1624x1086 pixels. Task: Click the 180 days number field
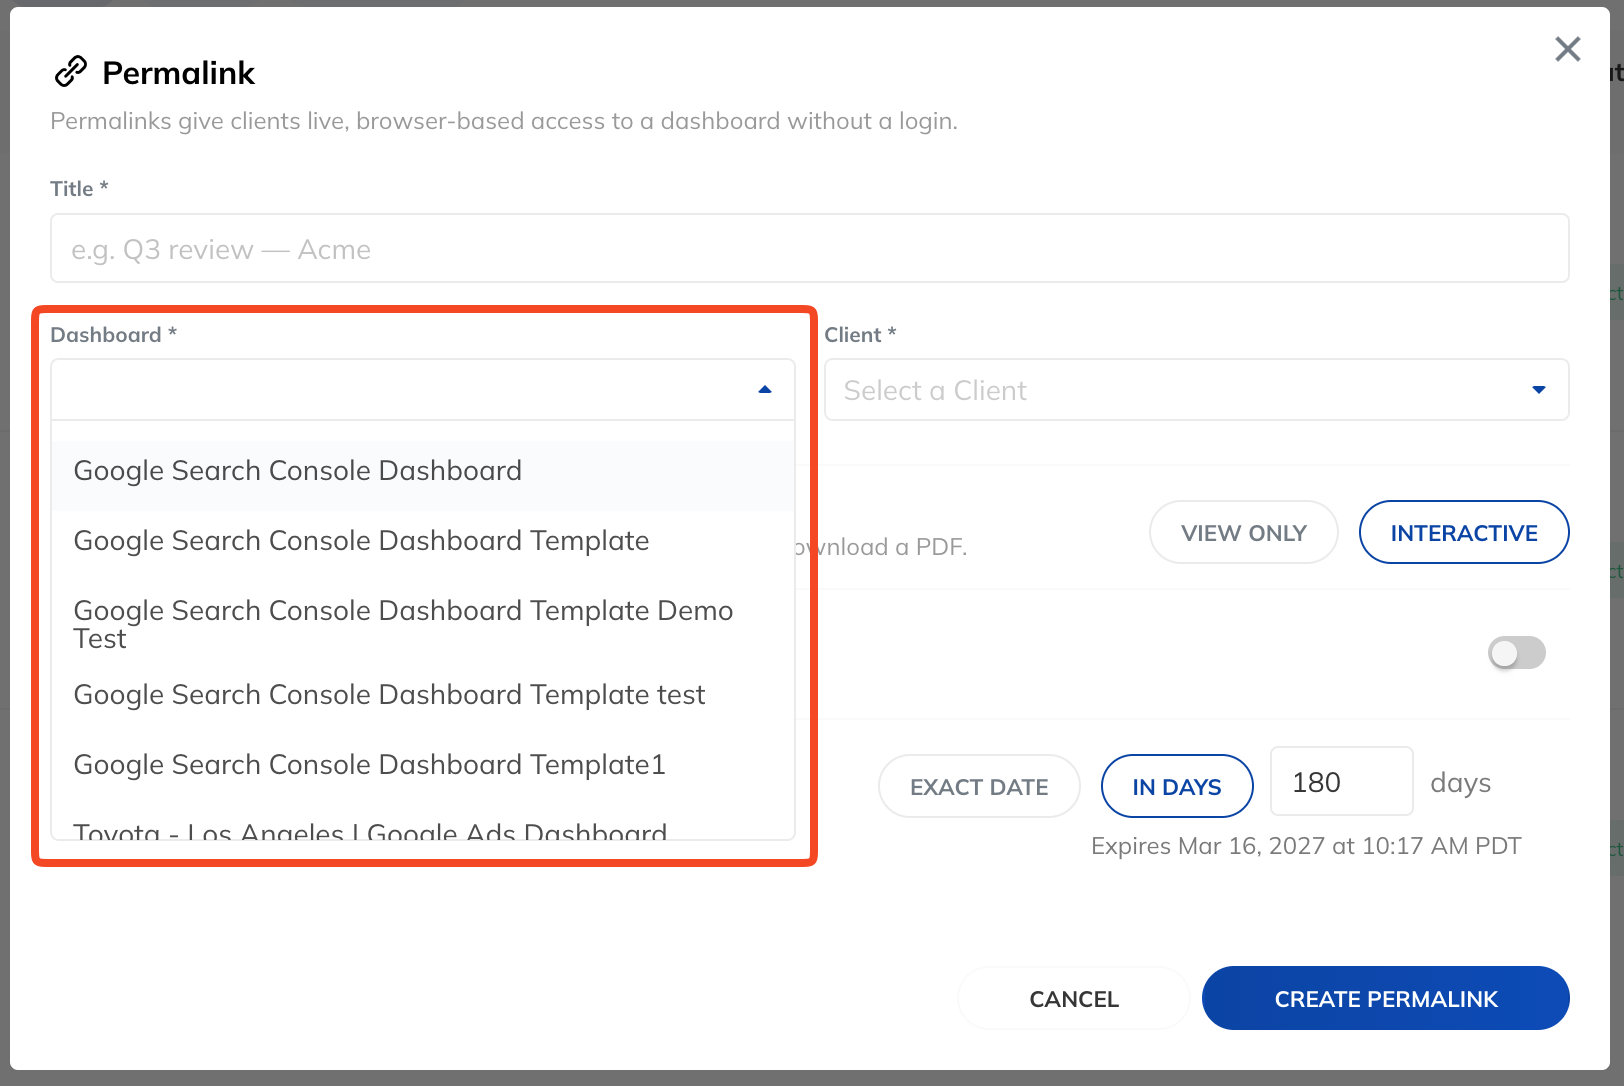(1341, 782)
